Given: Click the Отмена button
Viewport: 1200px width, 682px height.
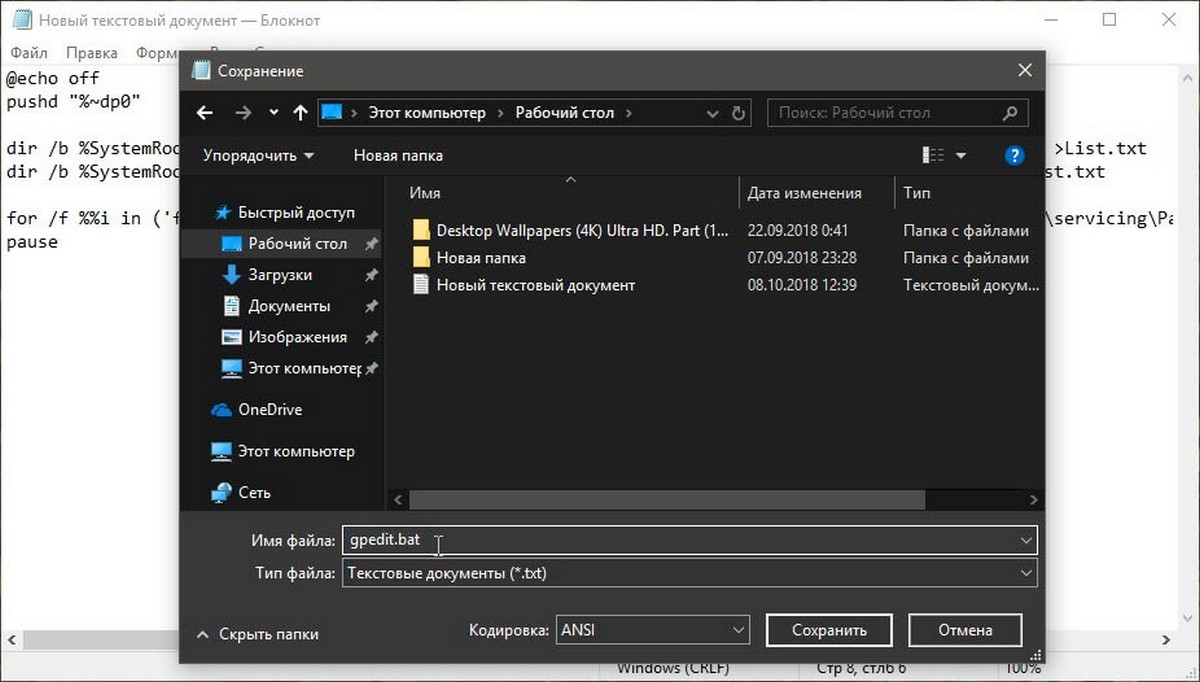Looking at the screenshot, I should (965, 630).
